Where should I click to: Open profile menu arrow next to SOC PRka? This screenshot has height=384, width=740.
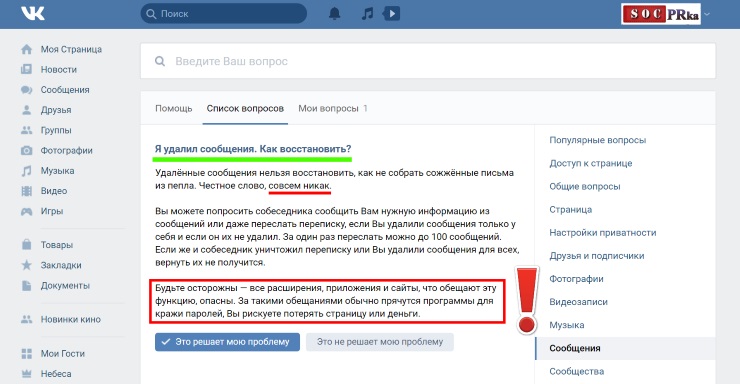(707, 14)
